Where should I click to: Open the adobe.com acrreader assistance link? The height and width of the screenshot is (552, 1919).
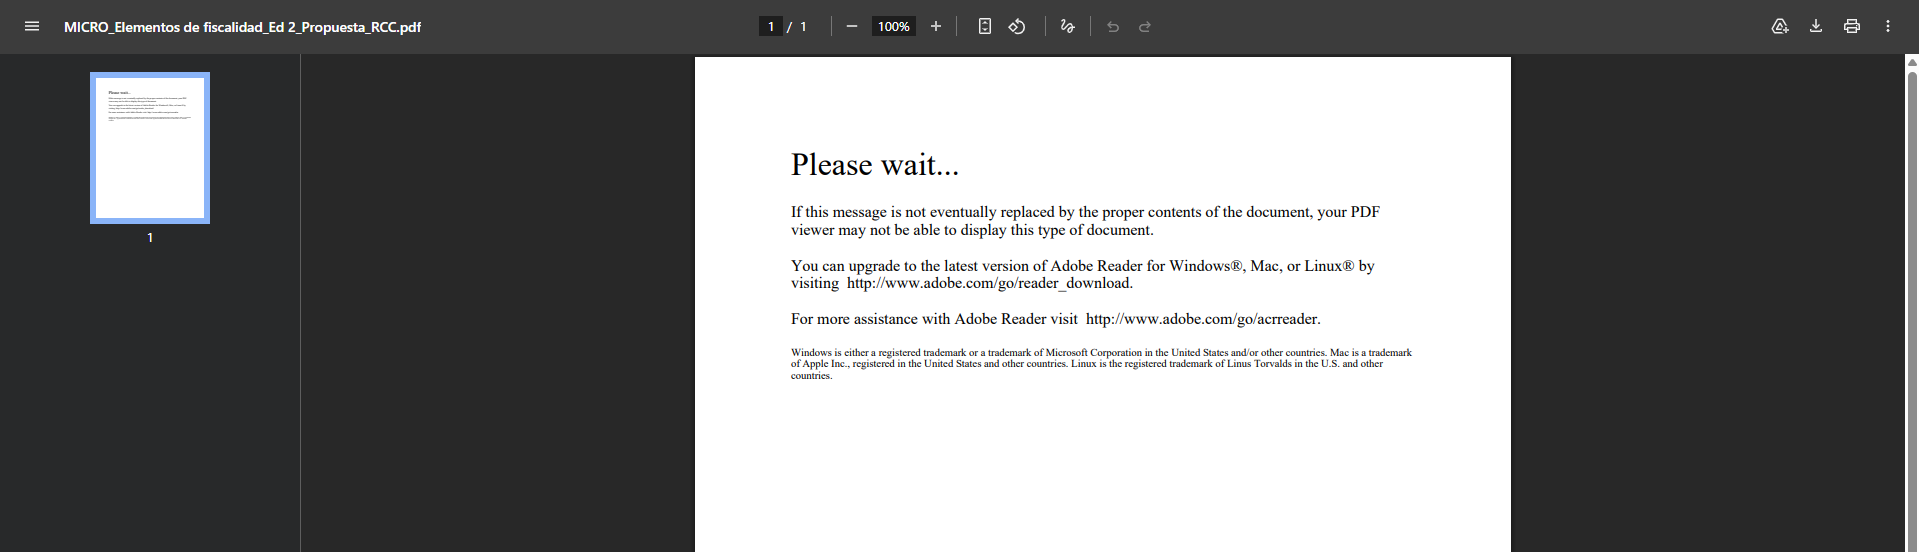[x=1201, y=319]
